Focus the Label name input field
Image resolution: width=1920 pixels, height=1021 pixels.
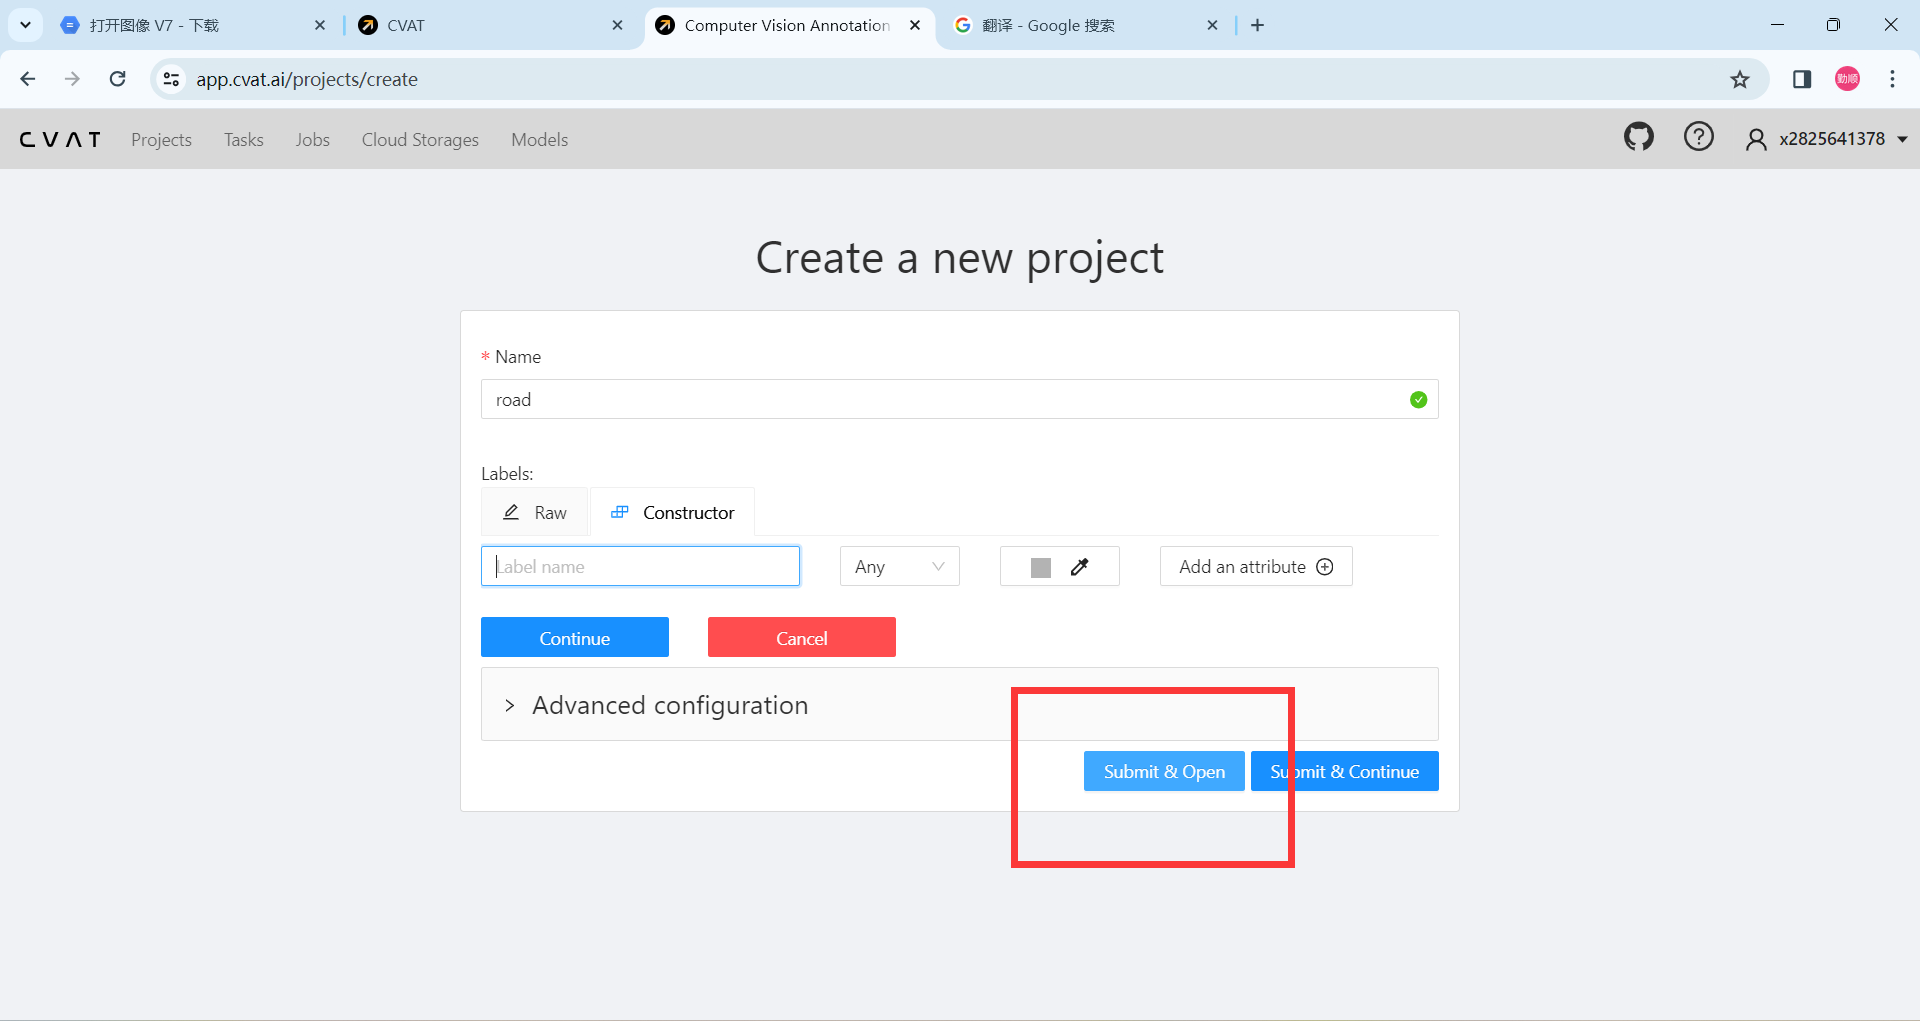pos(640,567)
